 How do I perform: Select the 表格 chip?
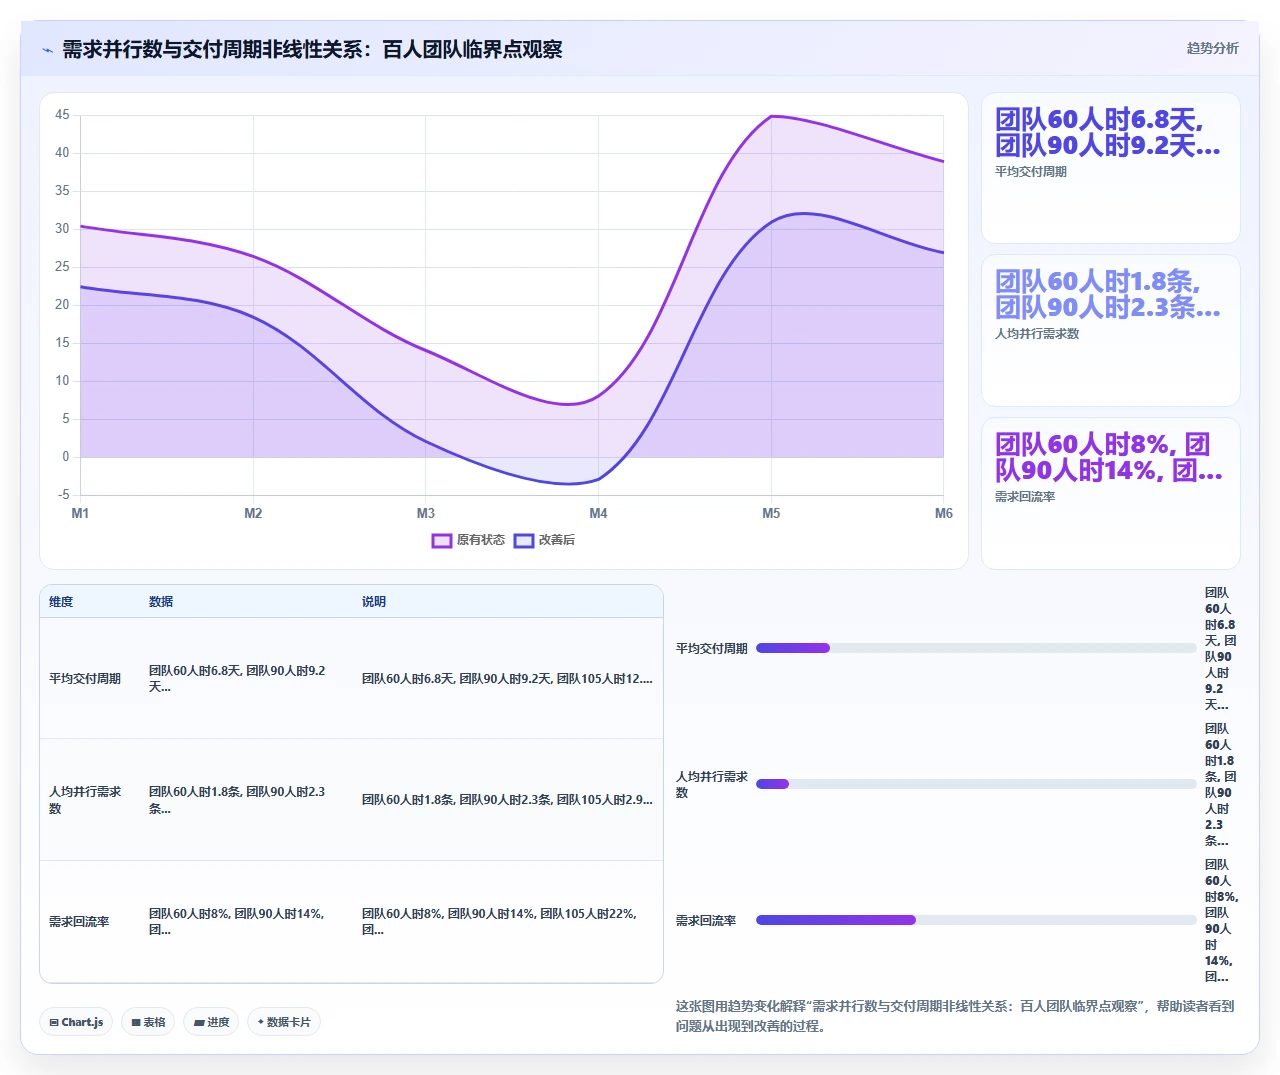(148, 1022)
